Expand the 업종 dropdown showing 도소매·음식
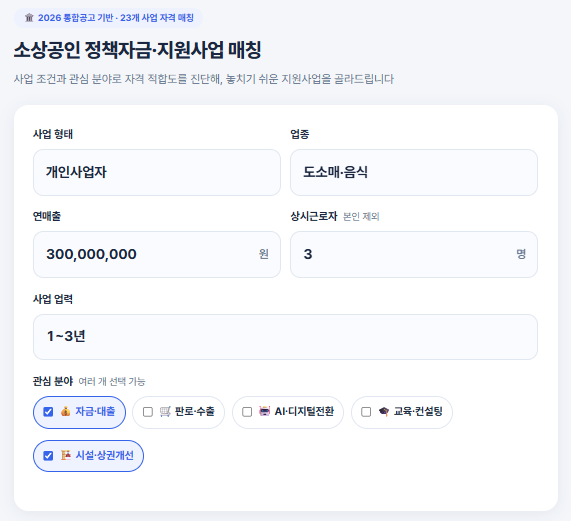Viewport: 571px width, 521px height. coord(414,172)
